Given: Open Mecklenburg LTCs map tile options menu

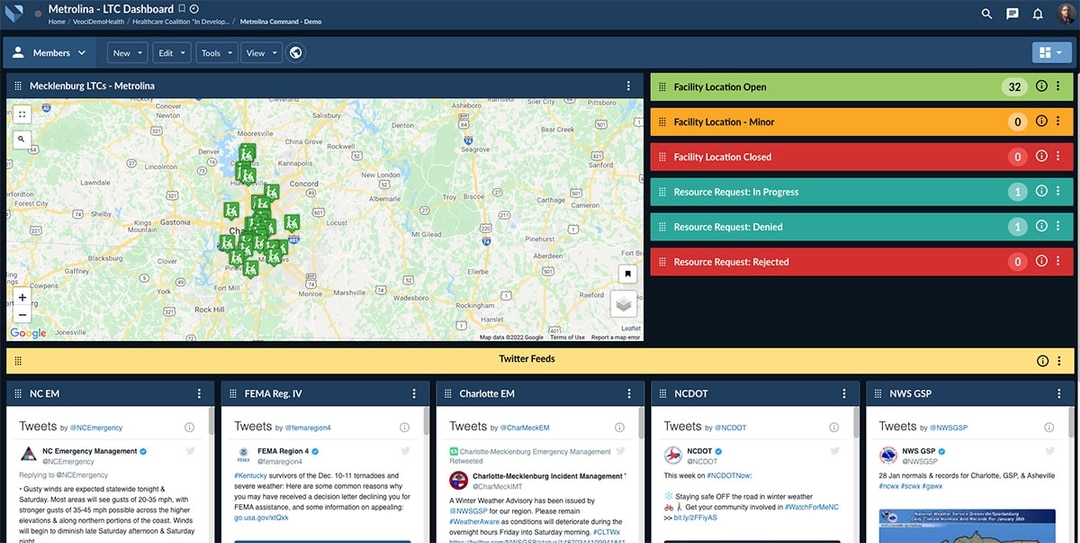Looking at the screenshot, I should [628, 86].
